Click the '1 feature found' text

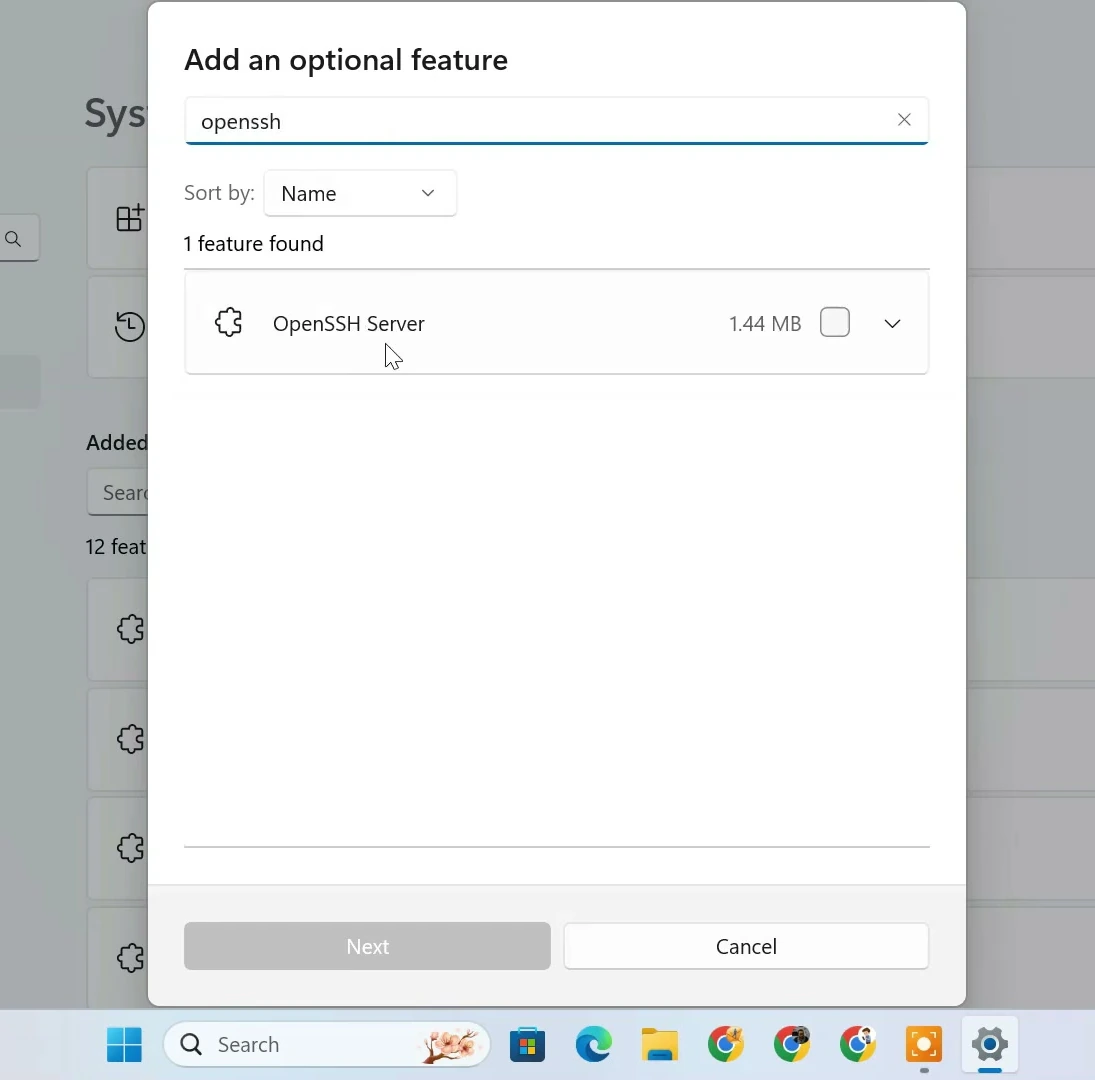[253, 244]
